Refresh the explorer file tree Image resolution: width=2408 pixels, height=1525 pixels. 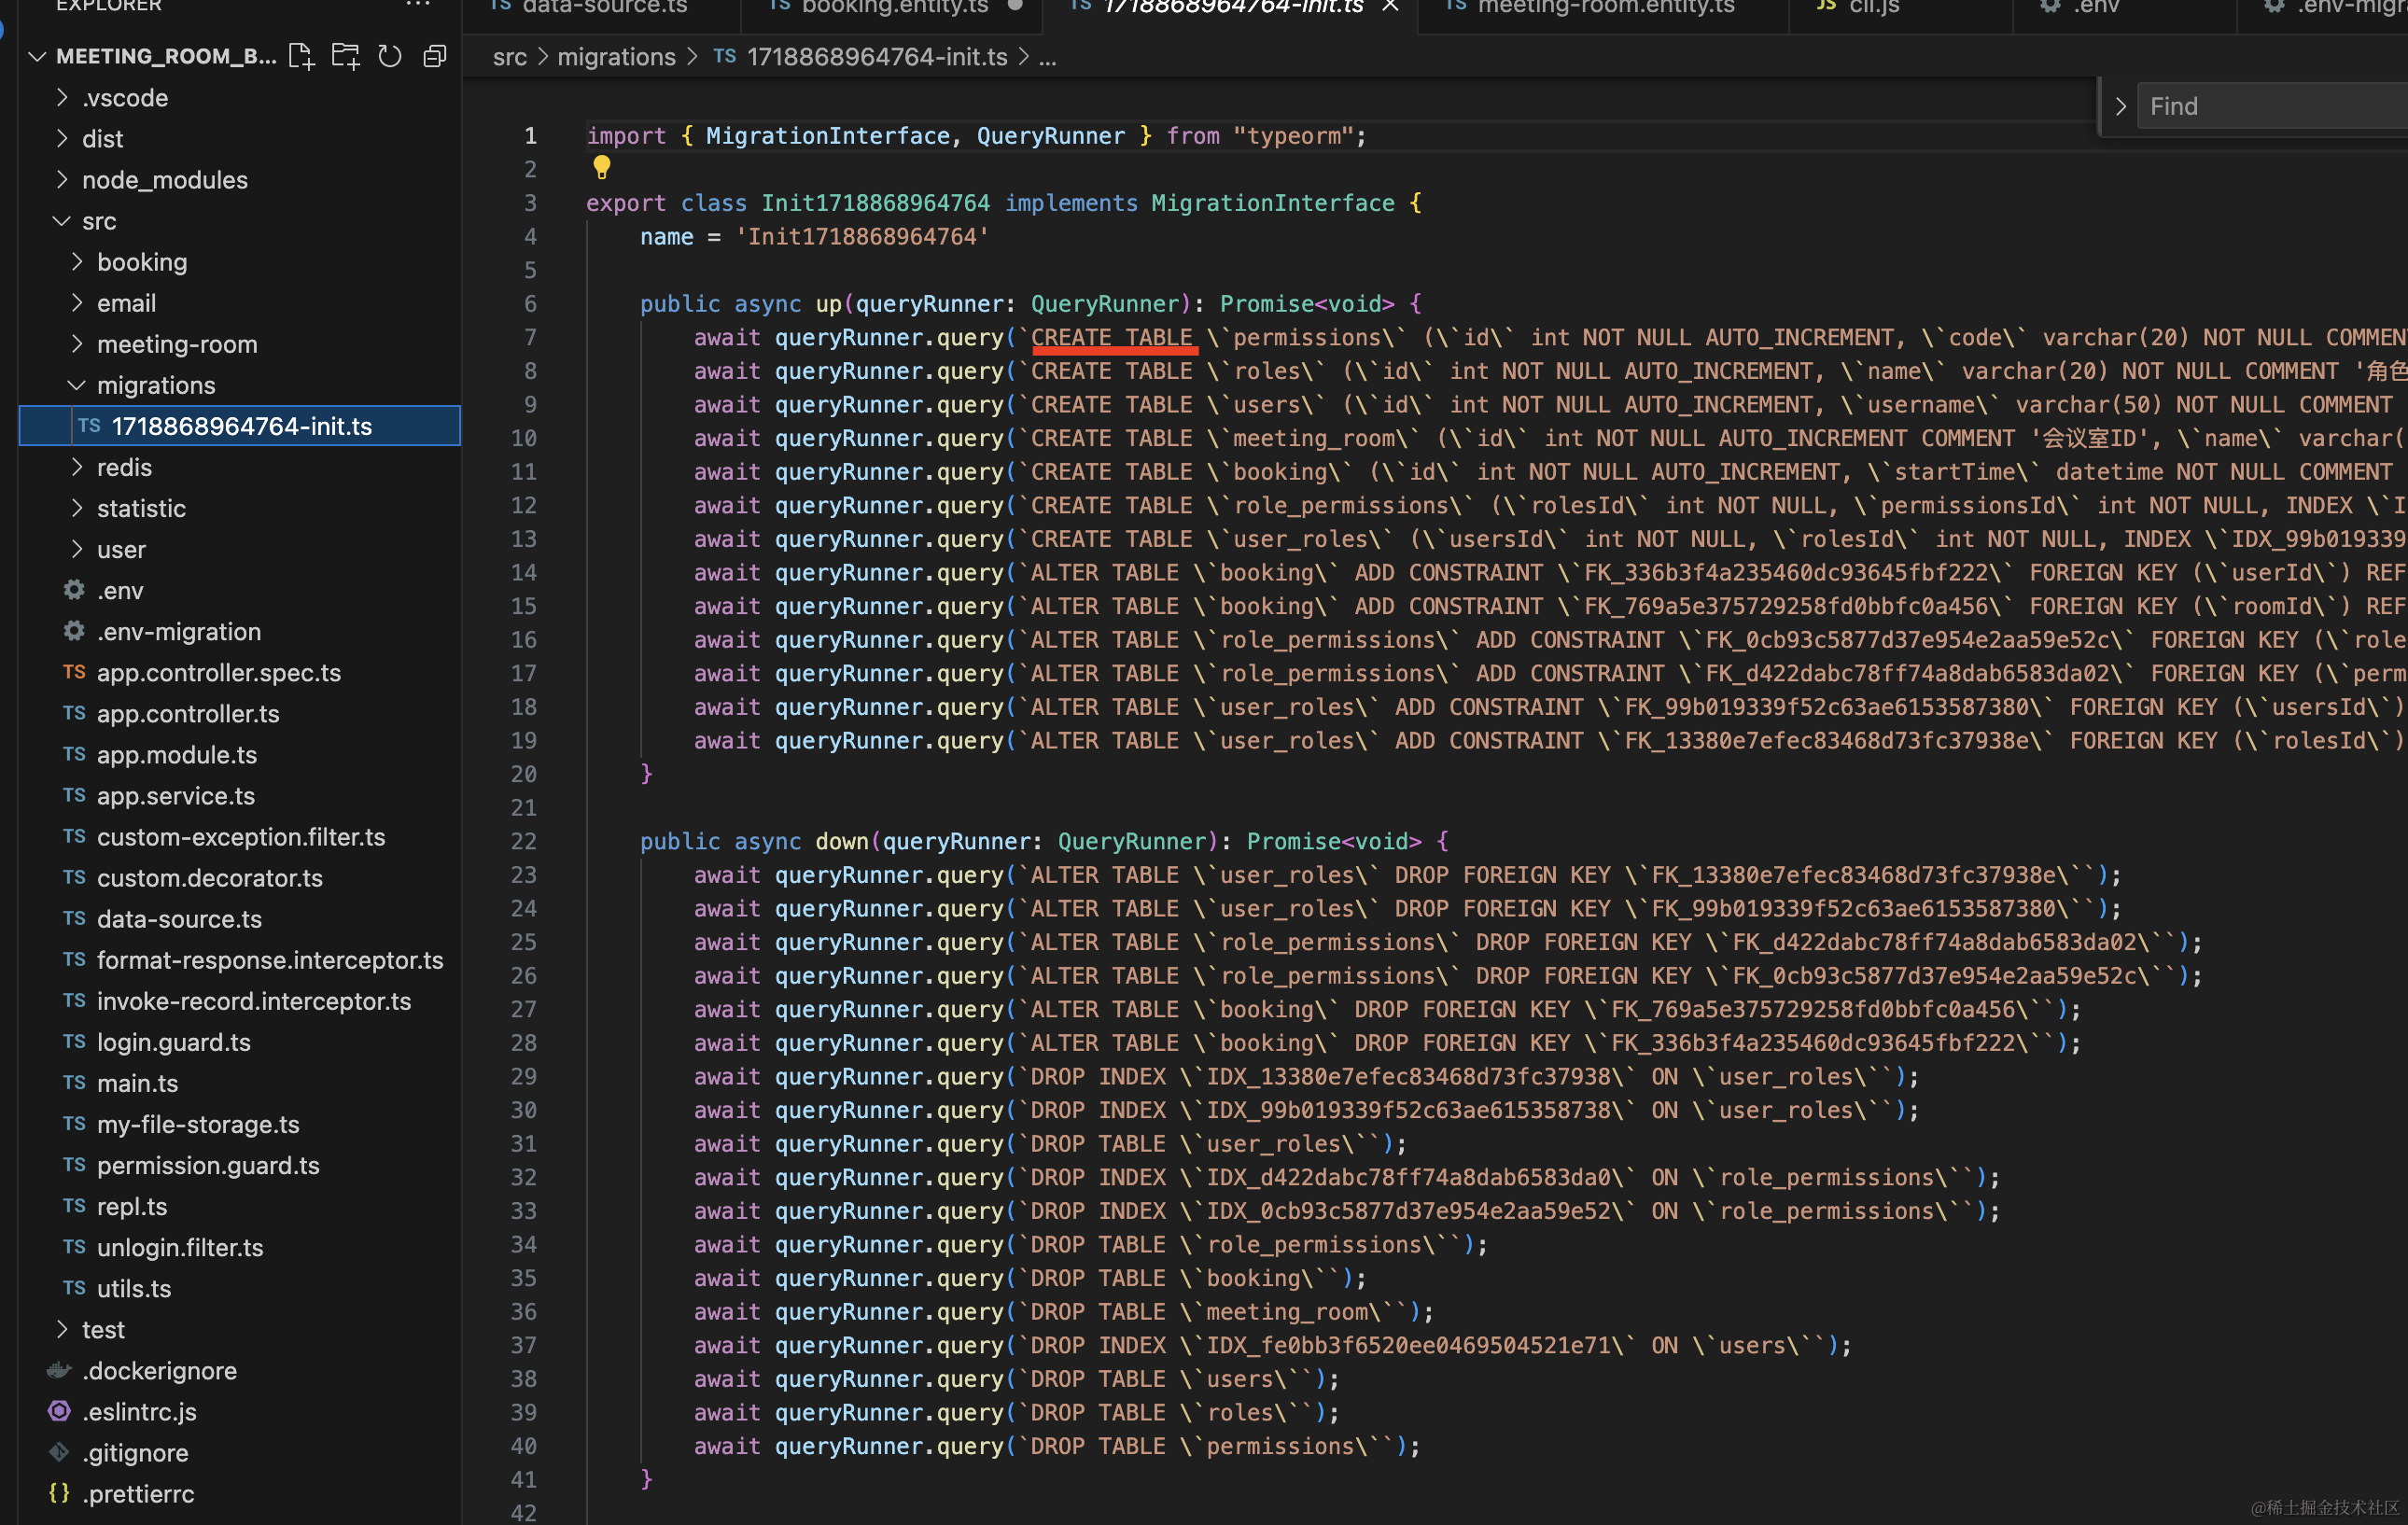pyautogui.click(x=390, y=56)
